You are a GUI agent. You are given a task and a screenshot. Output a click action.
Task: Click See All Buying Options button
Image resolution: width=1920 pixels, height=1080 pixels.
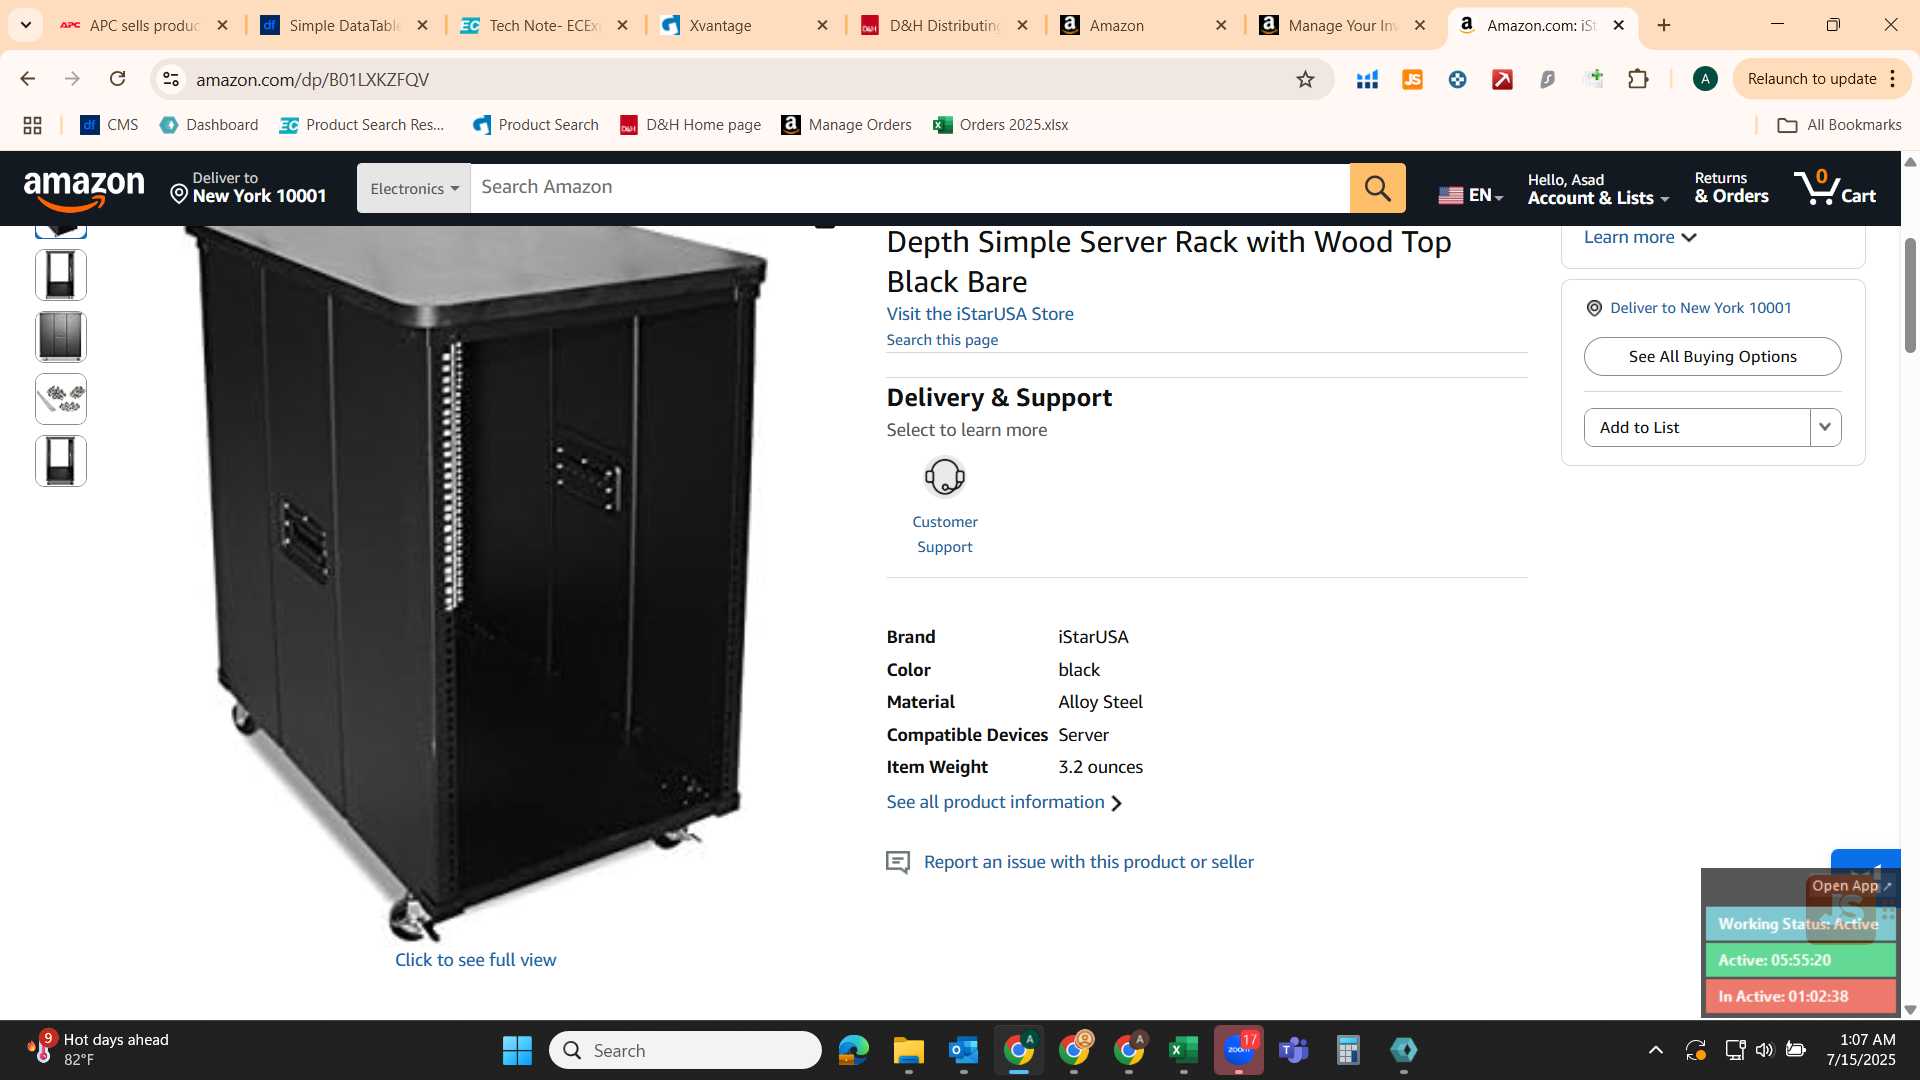[1712, 357]
